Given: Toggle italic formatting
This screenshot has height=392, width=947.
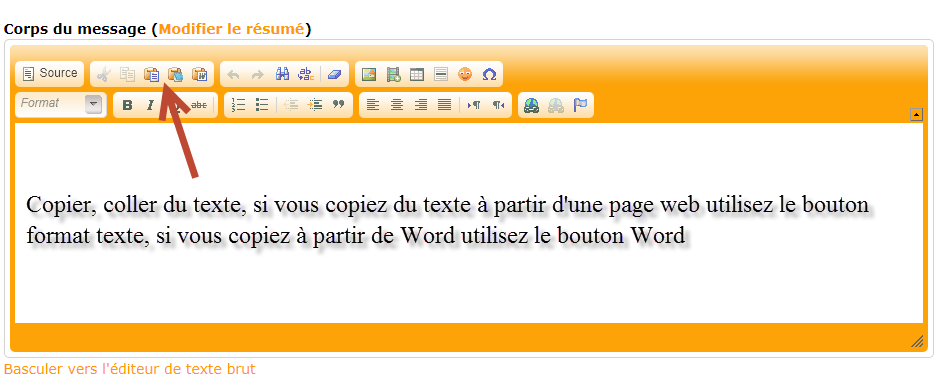Looking at the screenshot, I should 150,105.
